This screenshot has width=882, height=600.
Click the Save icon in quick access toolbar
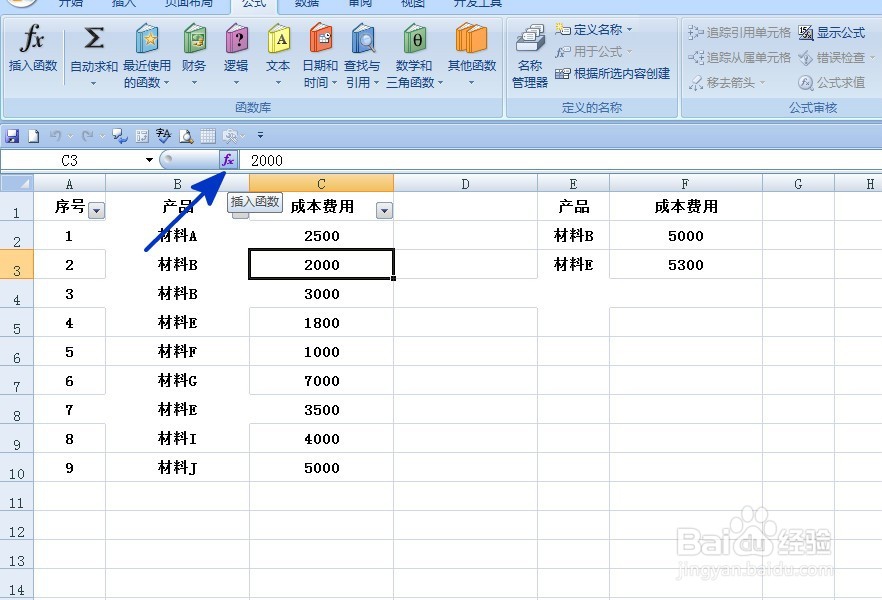pyautogui.click(x=10, y=134)
